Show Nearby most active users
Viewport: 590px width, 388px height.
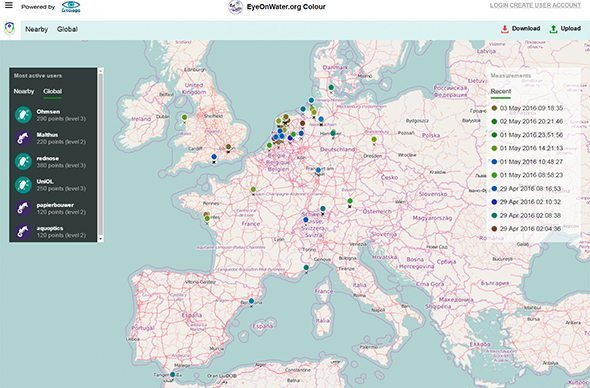point(24,91)
